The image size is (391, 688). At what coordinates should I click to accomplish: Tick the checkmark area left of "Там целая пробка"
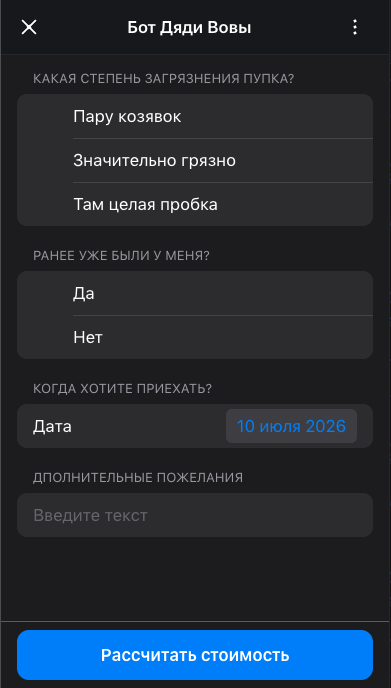[x=45, y=204]
